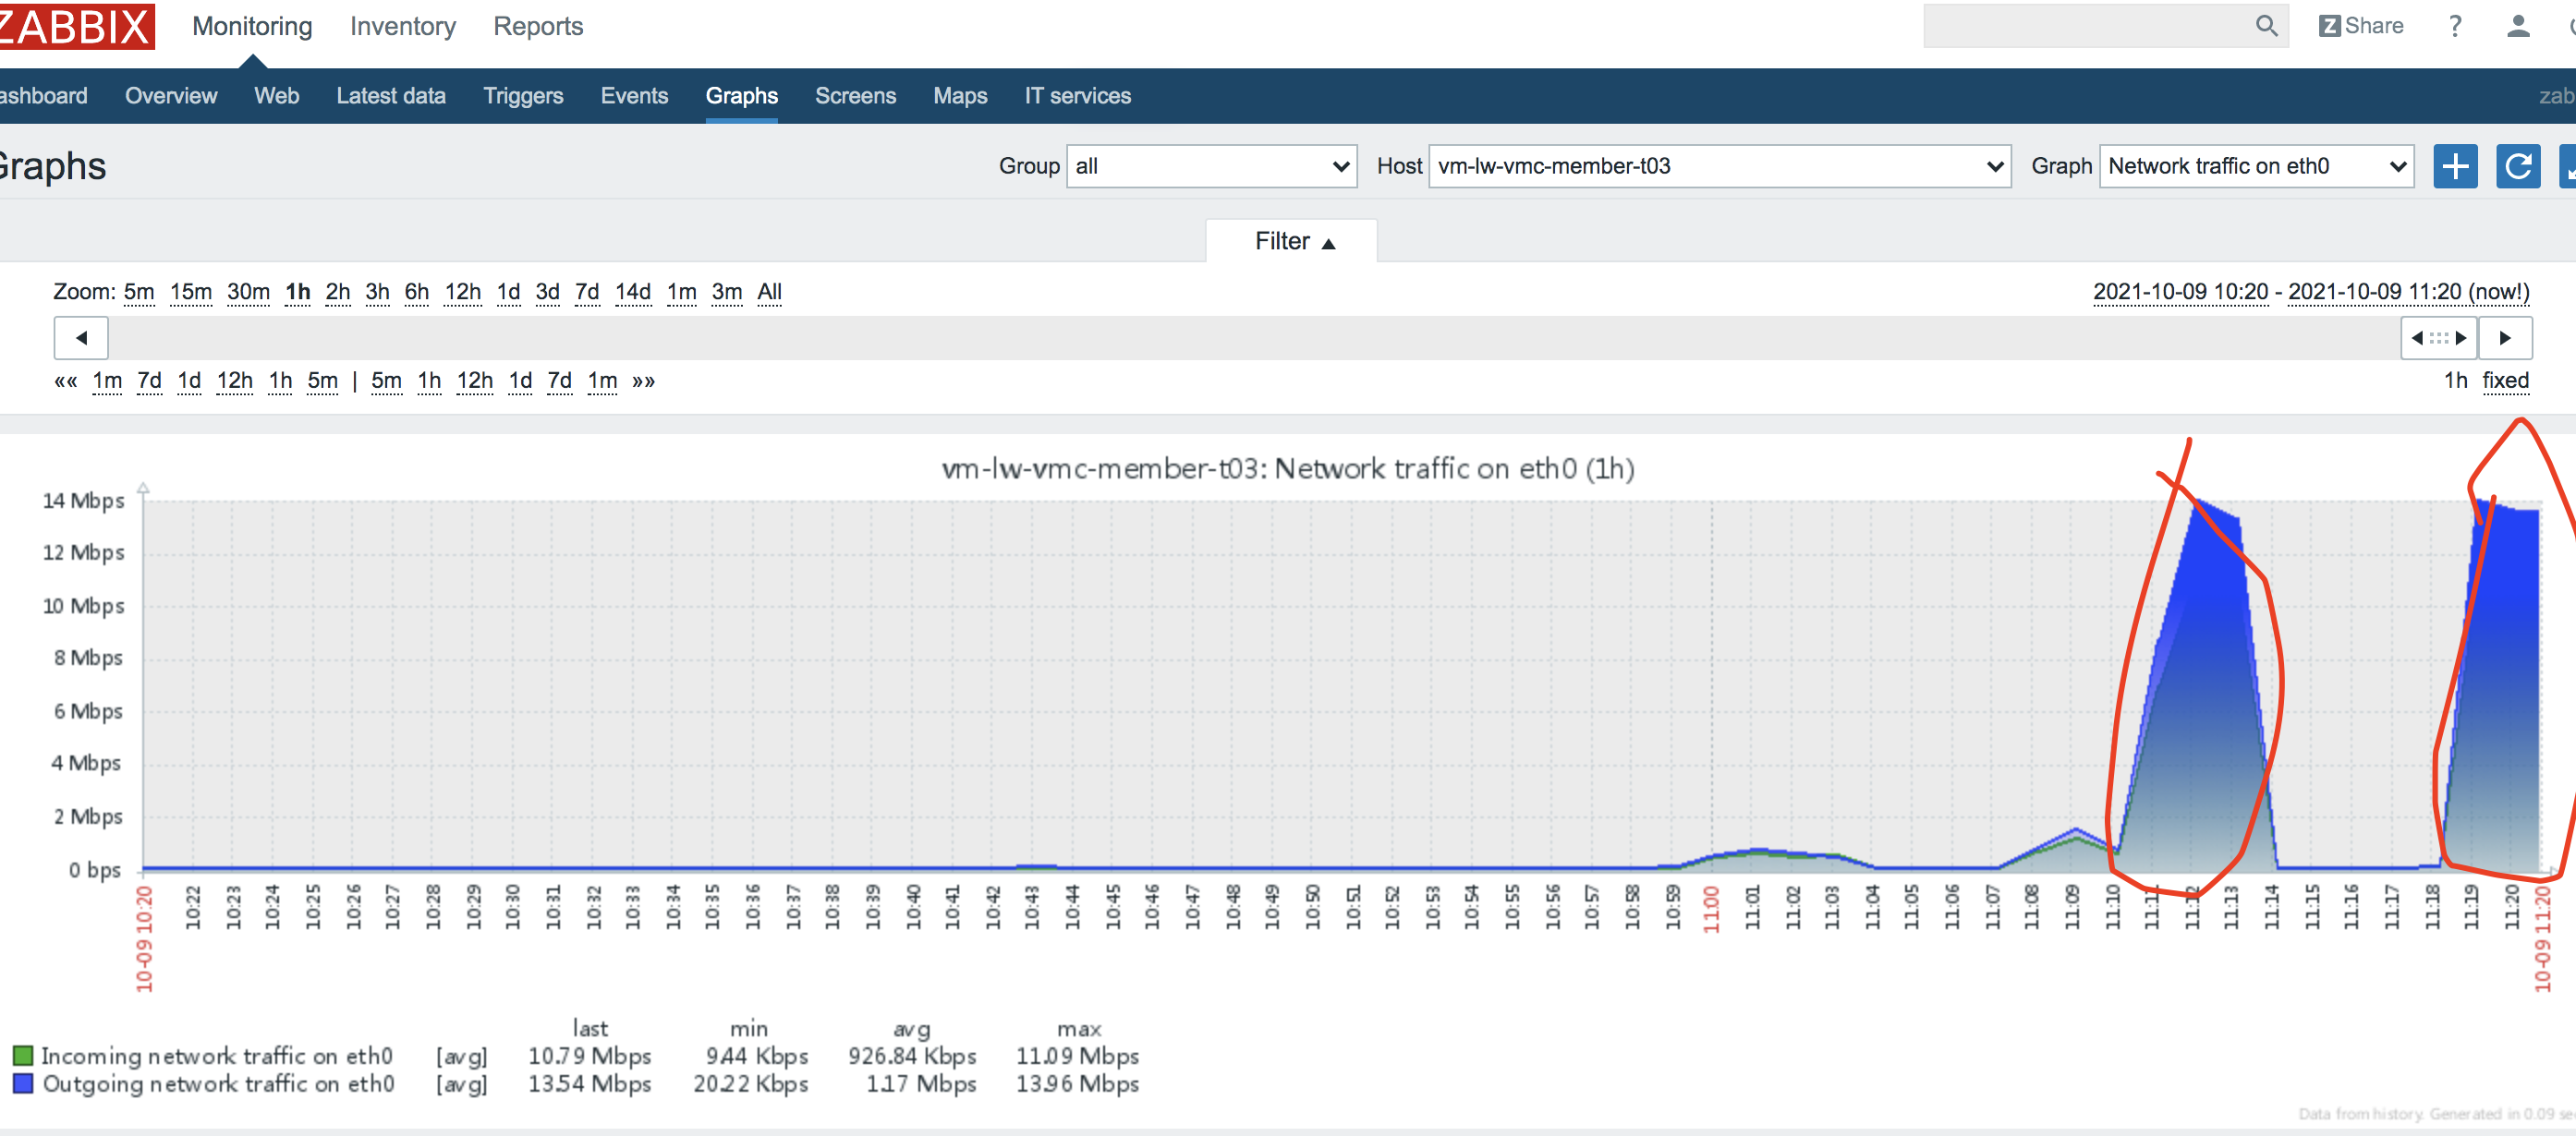Image resolution: width=2576 pixels, height=1136 pixels.
Task: Click the left scroll arrow on timeline
Action: tap(81, 338)
